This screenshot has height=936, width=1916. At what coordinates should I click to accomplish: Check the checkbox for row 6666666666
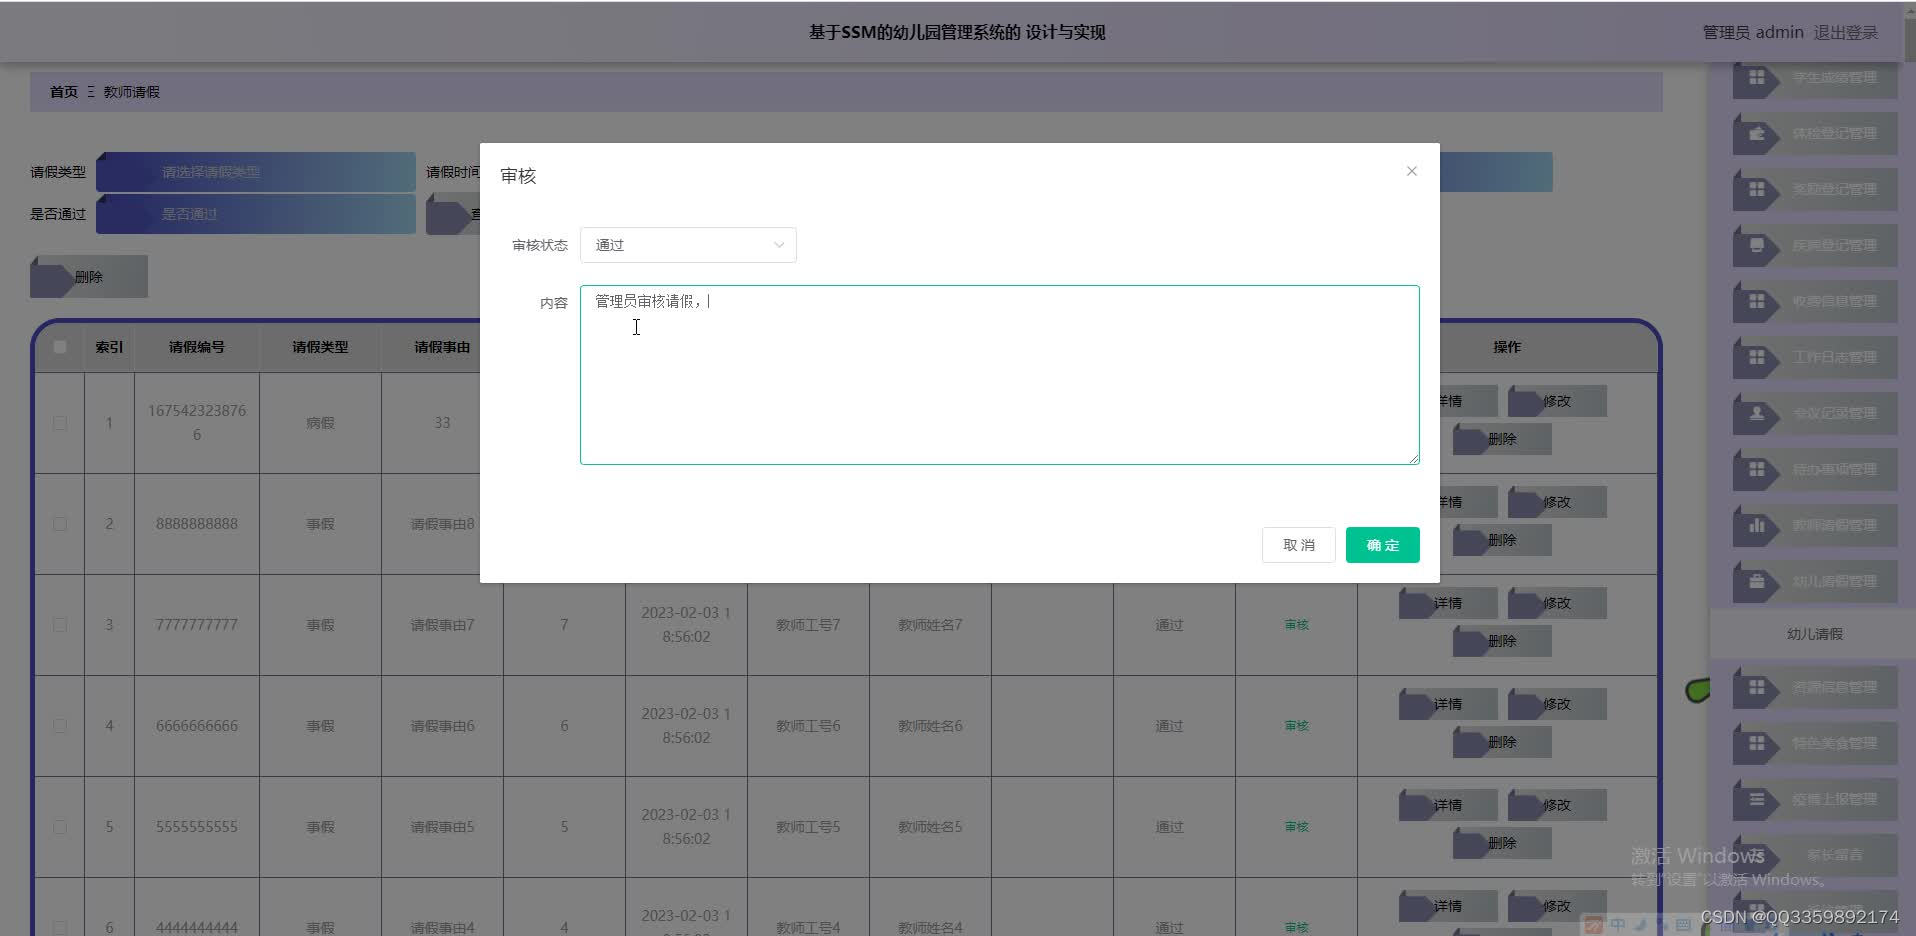pos(60,726)
